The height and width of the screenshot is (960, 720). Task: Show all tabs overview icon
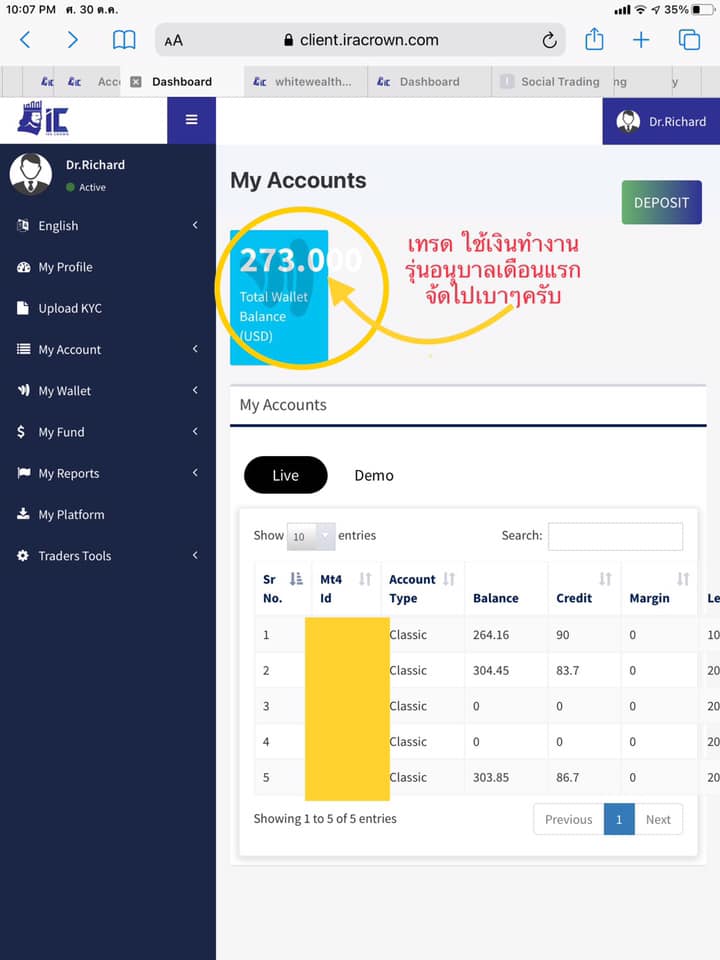click(x=689, y=40)
